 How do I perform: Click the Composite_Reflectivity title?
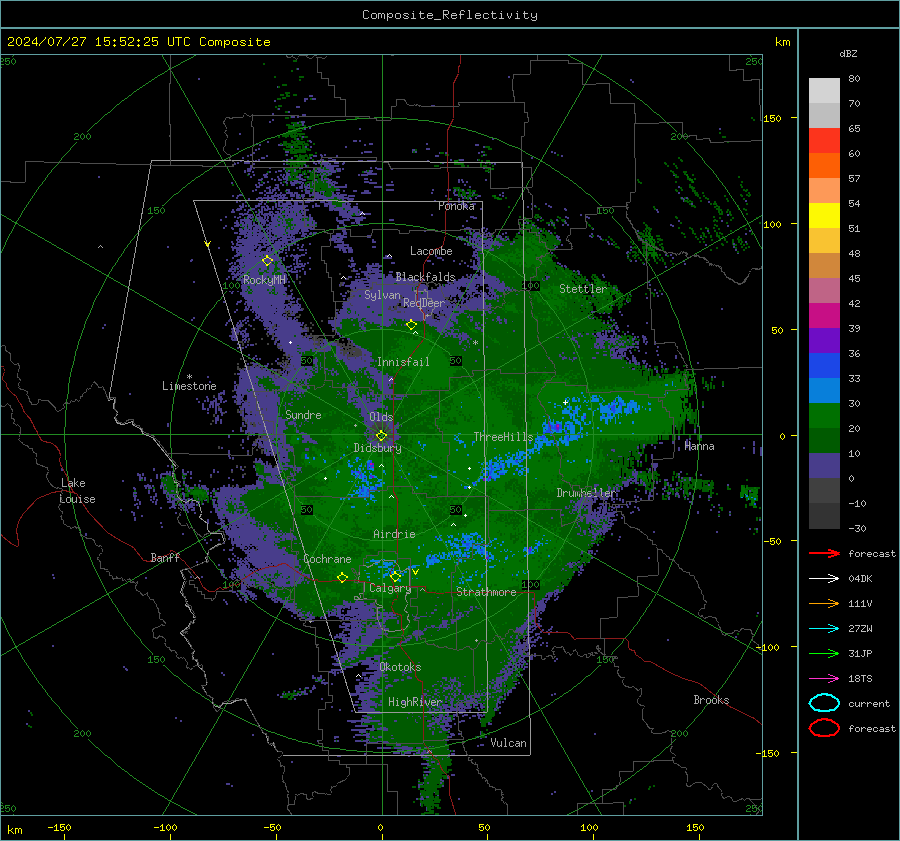450,15
